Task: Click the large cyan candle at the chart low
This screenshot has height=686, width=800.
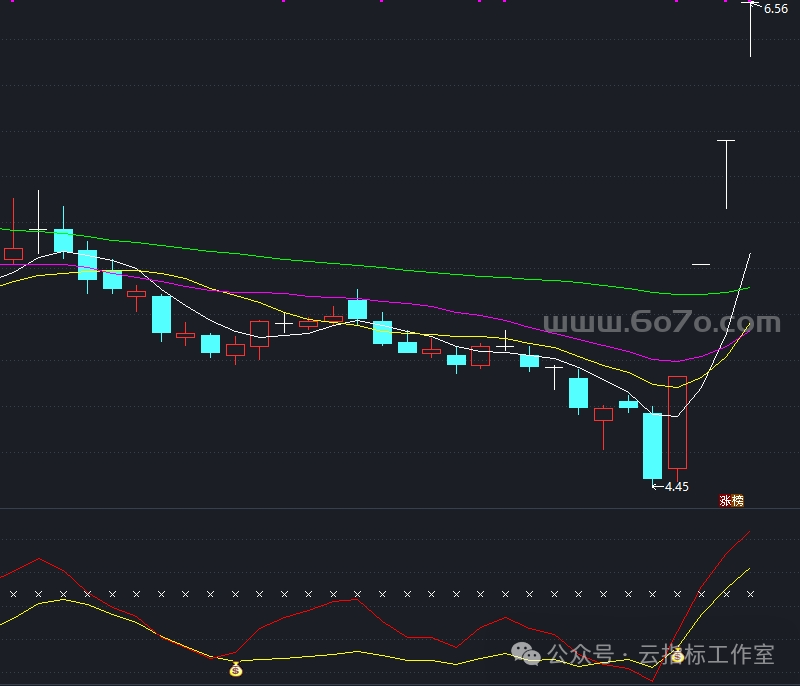Action: [x=652, y=445]
